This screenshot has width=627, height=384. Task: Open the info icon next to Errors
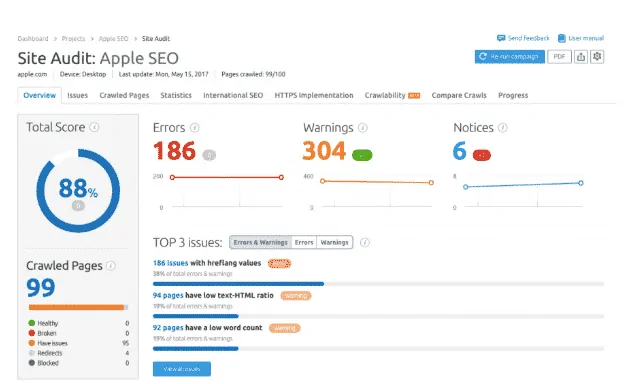click(195, 128)
